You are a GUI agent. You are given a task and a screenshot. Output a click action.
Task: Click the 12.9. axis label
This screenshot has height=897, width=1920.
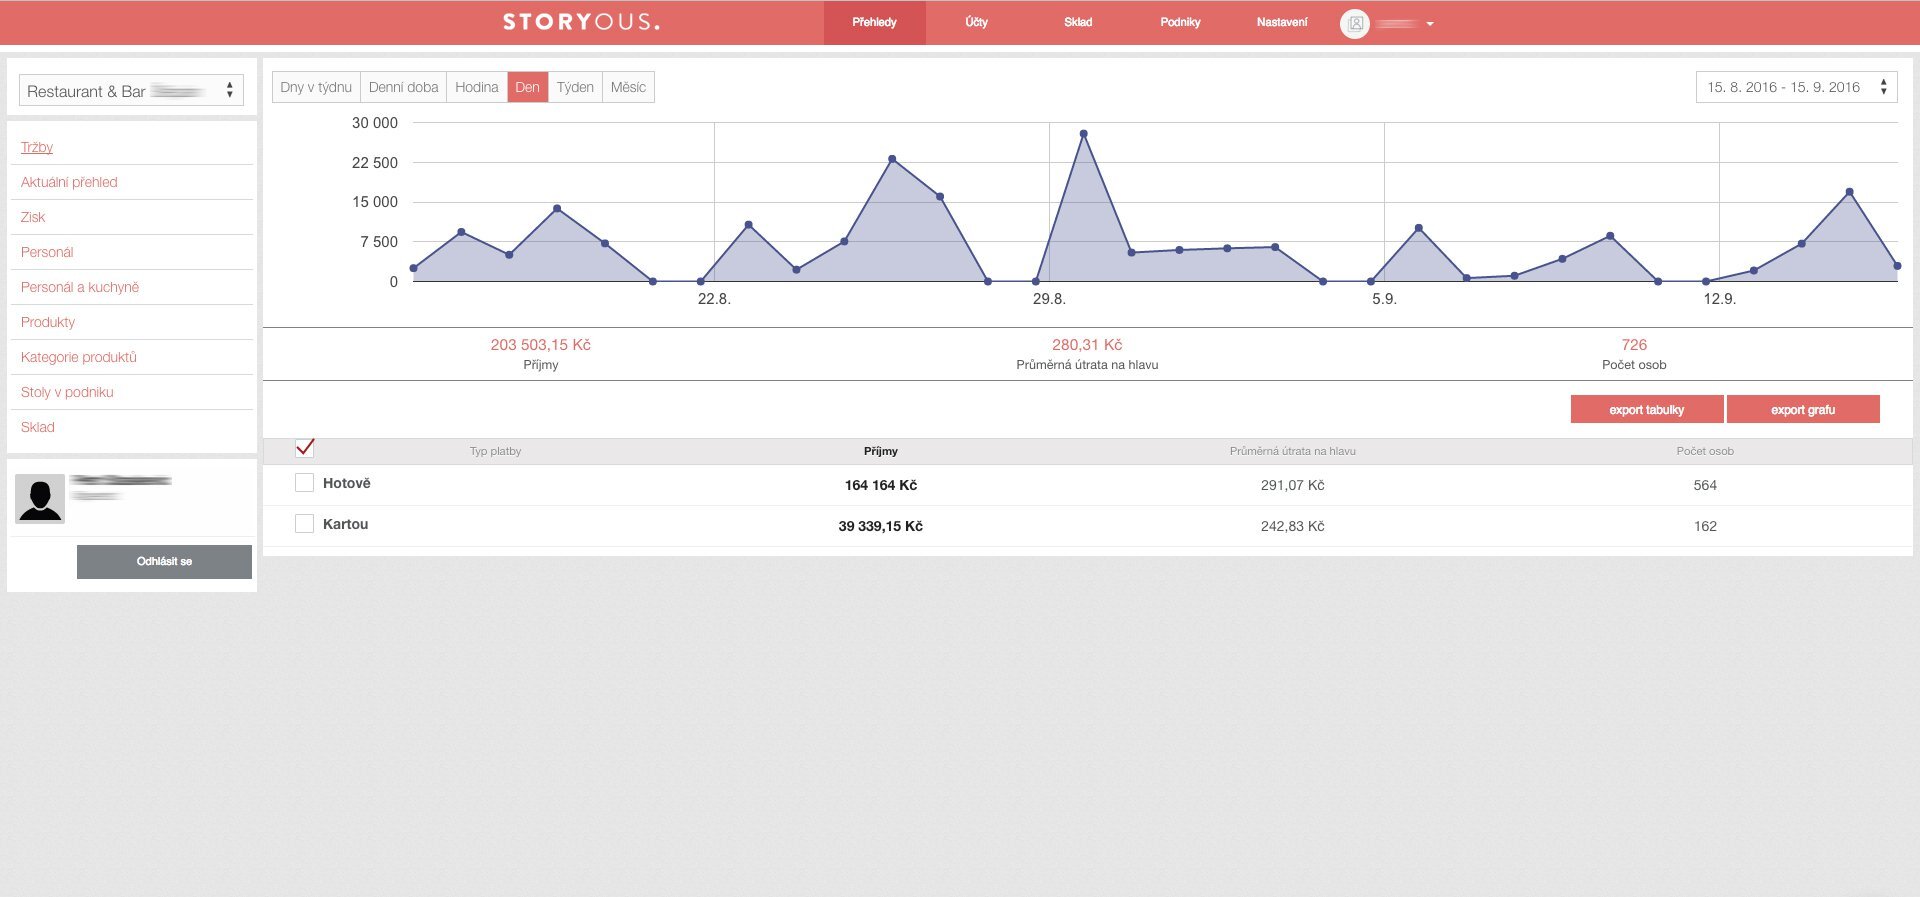click(1719, 299)
